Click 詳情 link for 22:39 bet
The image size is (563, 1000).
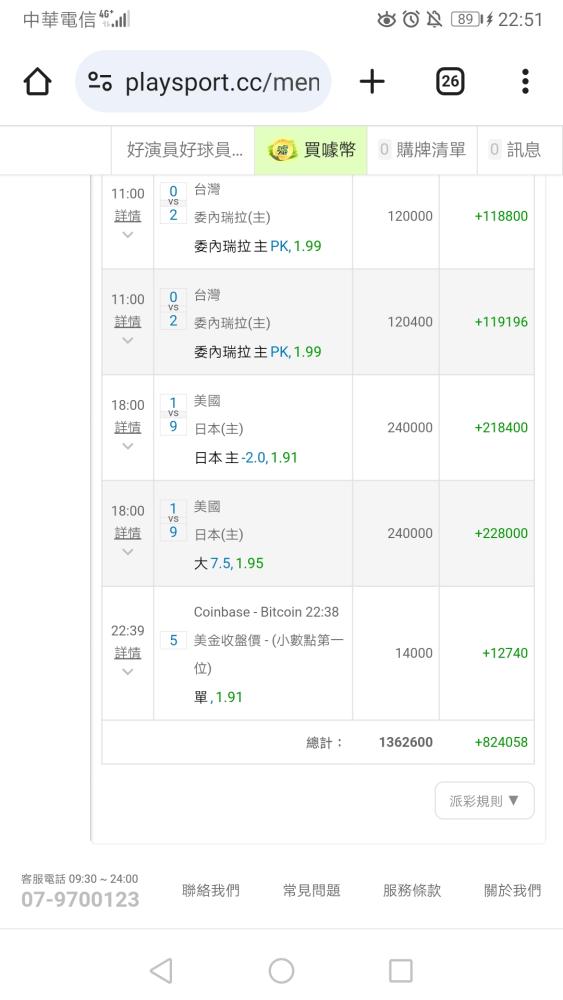coord(128,652)
